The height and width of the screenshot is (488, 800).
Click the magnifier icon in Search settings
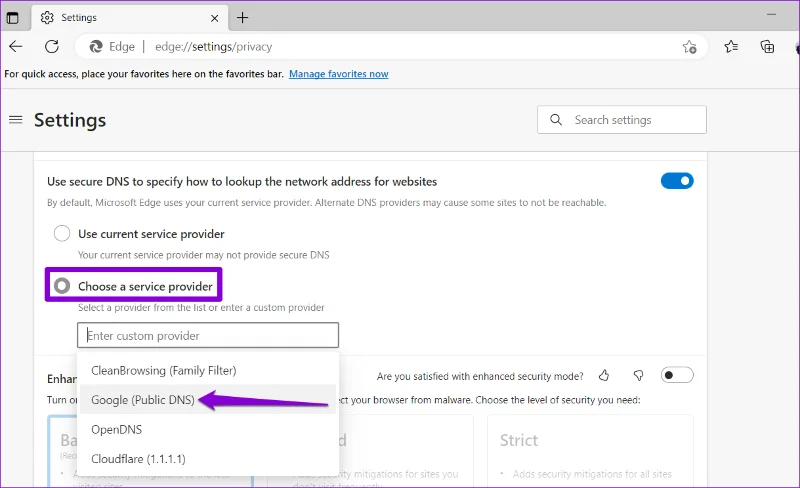click(556, 120)
